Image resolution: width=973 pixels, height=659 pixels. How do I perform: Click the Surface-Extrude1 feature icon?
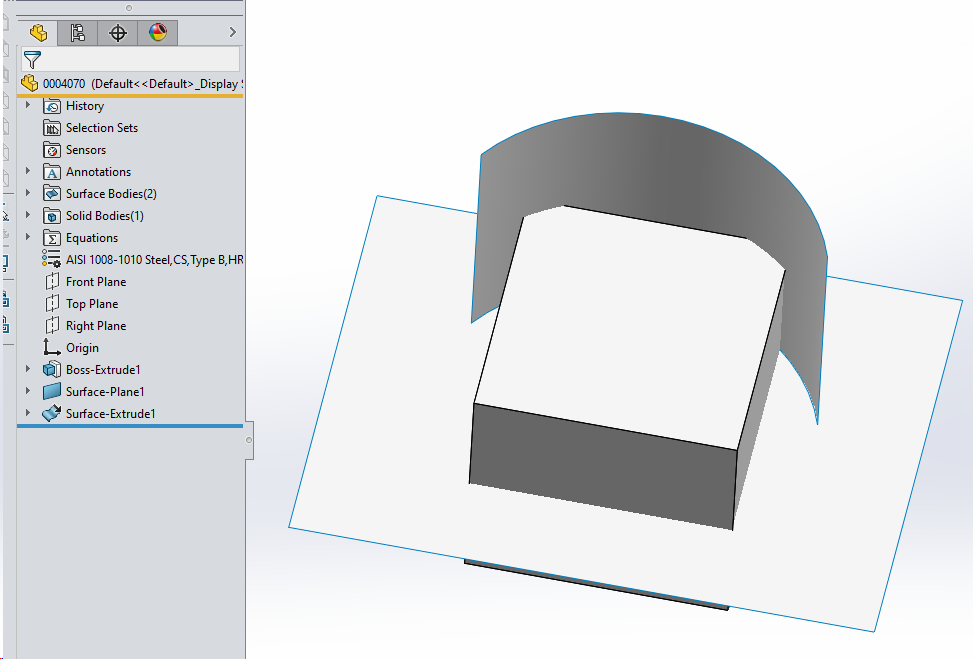[52, 414]
